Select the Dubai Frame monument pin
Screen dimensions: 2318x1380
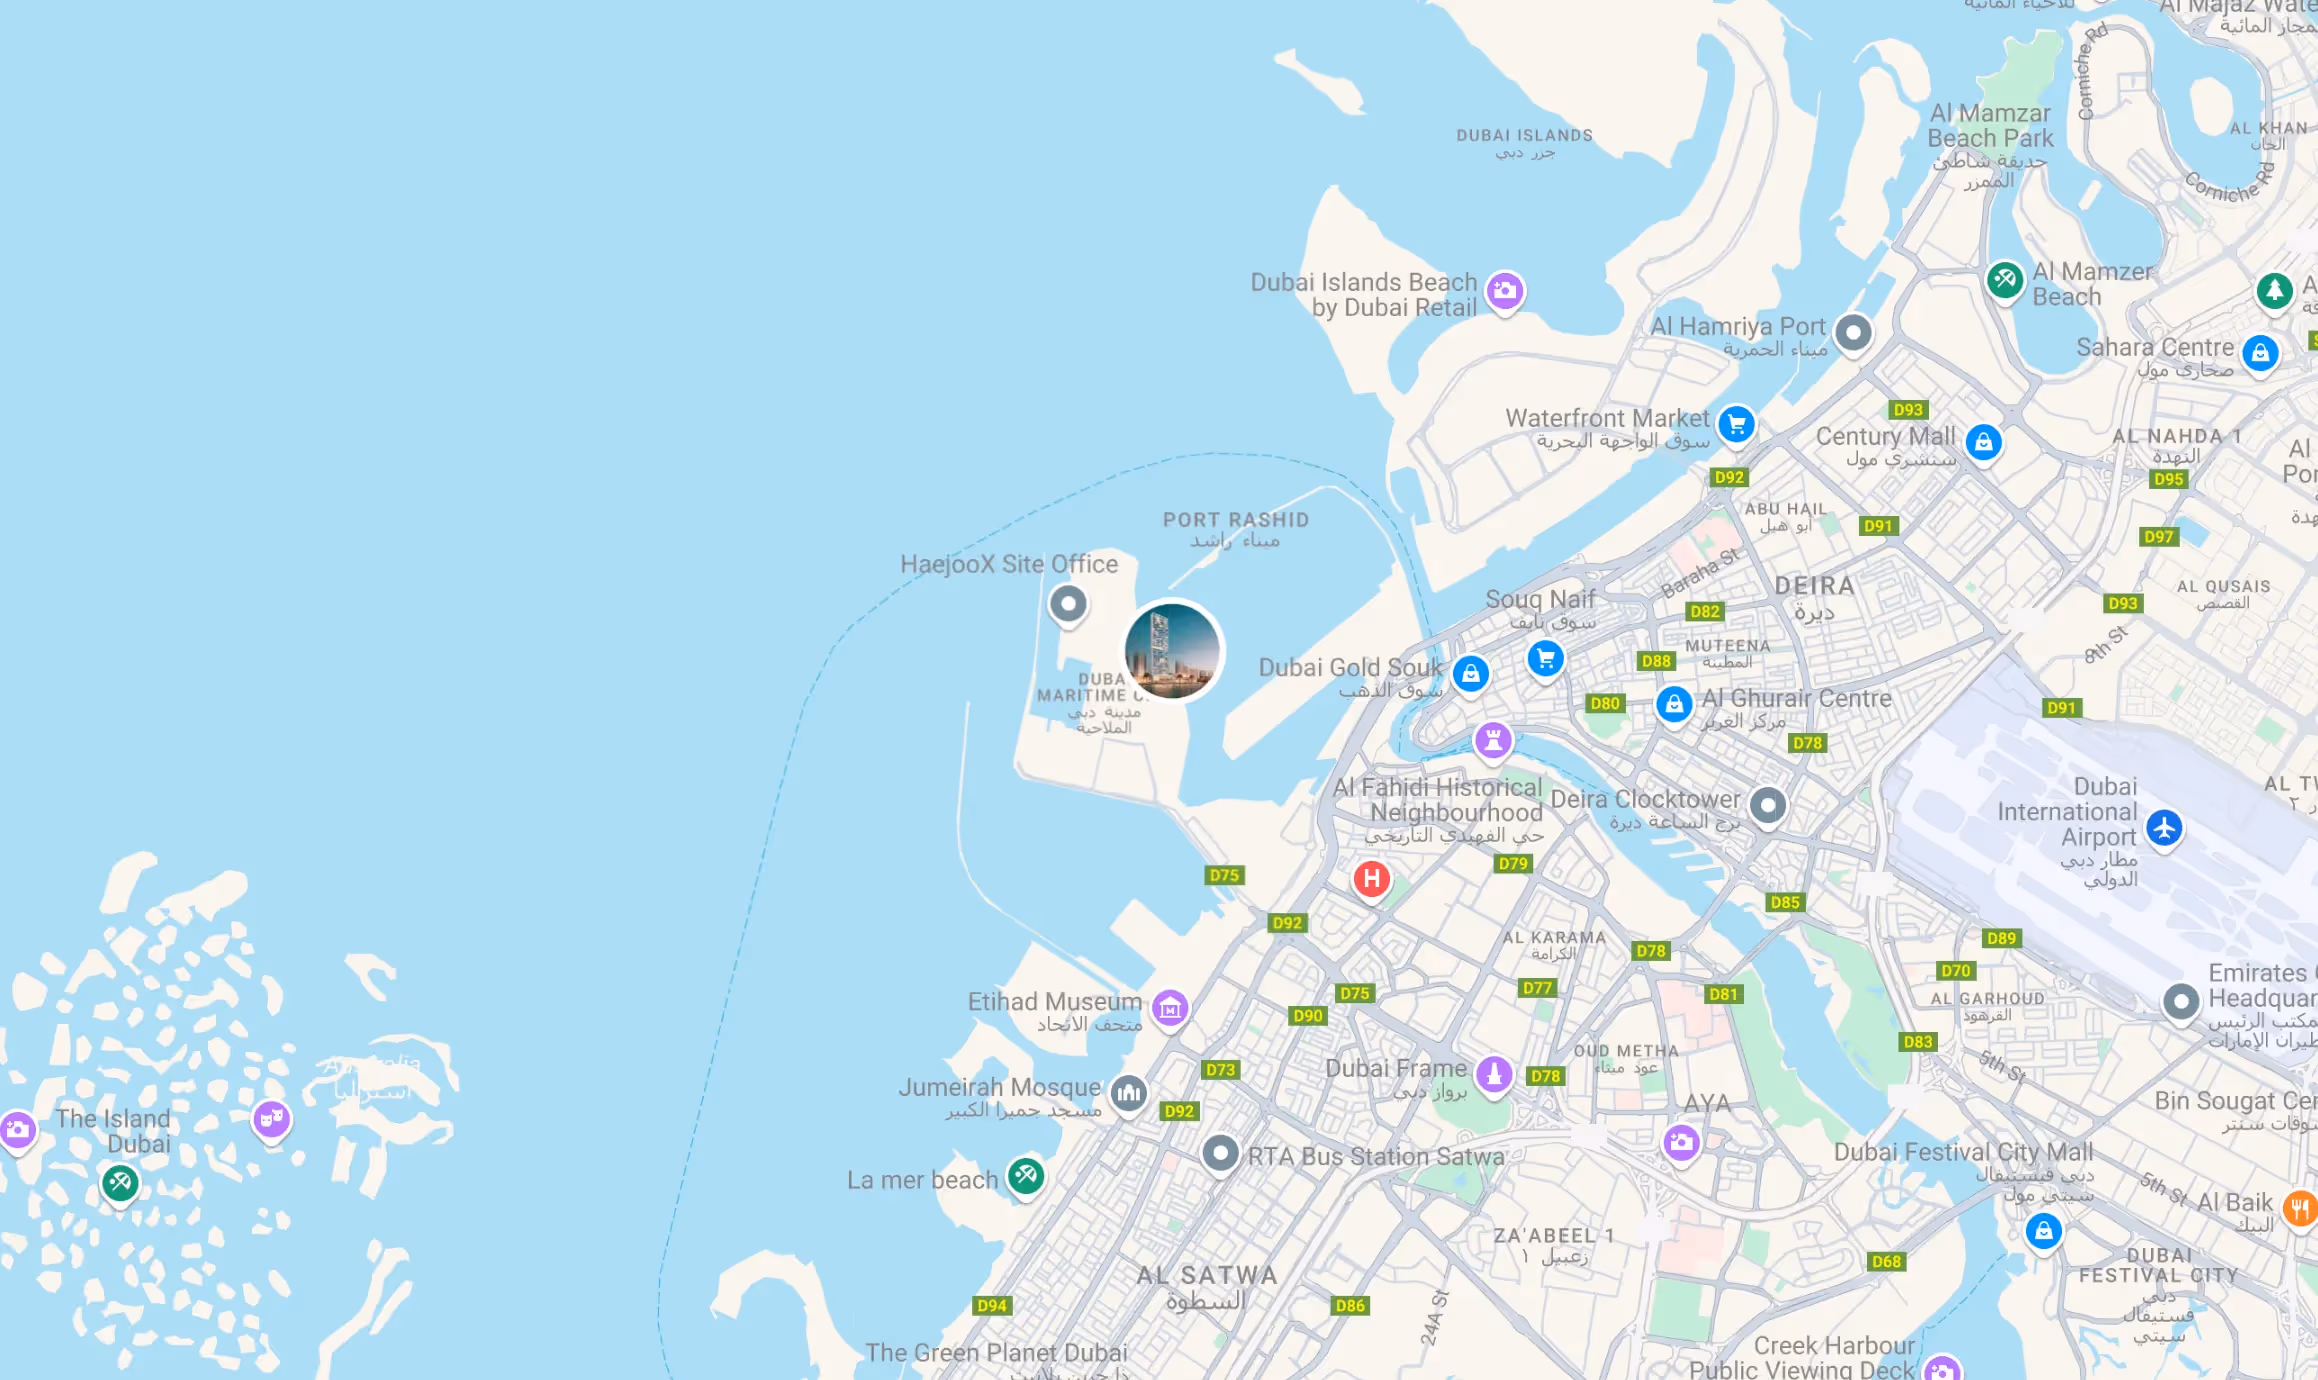click(1494, 1075)
